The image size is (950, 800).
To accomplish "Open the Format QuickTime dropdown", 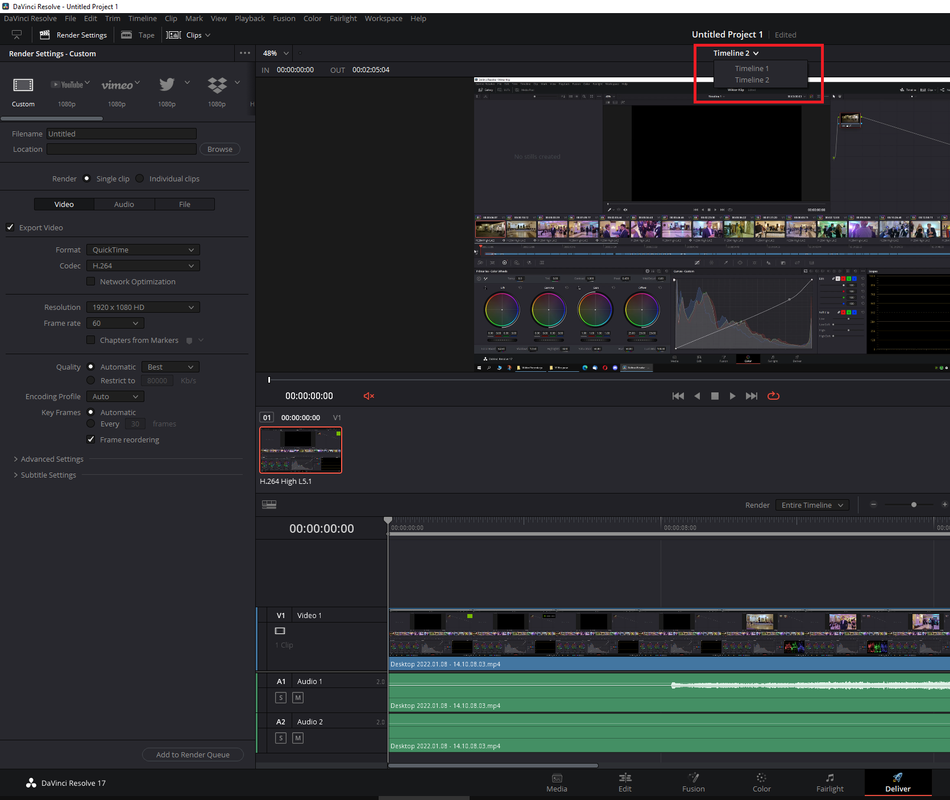I will [143, 250].
